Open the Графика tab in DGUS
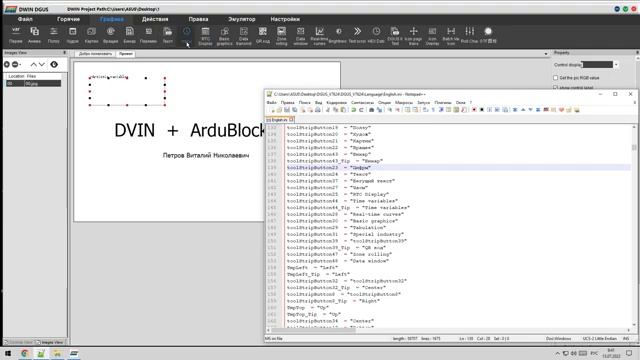Screen dimensions: 640x360 click(111, 19)
